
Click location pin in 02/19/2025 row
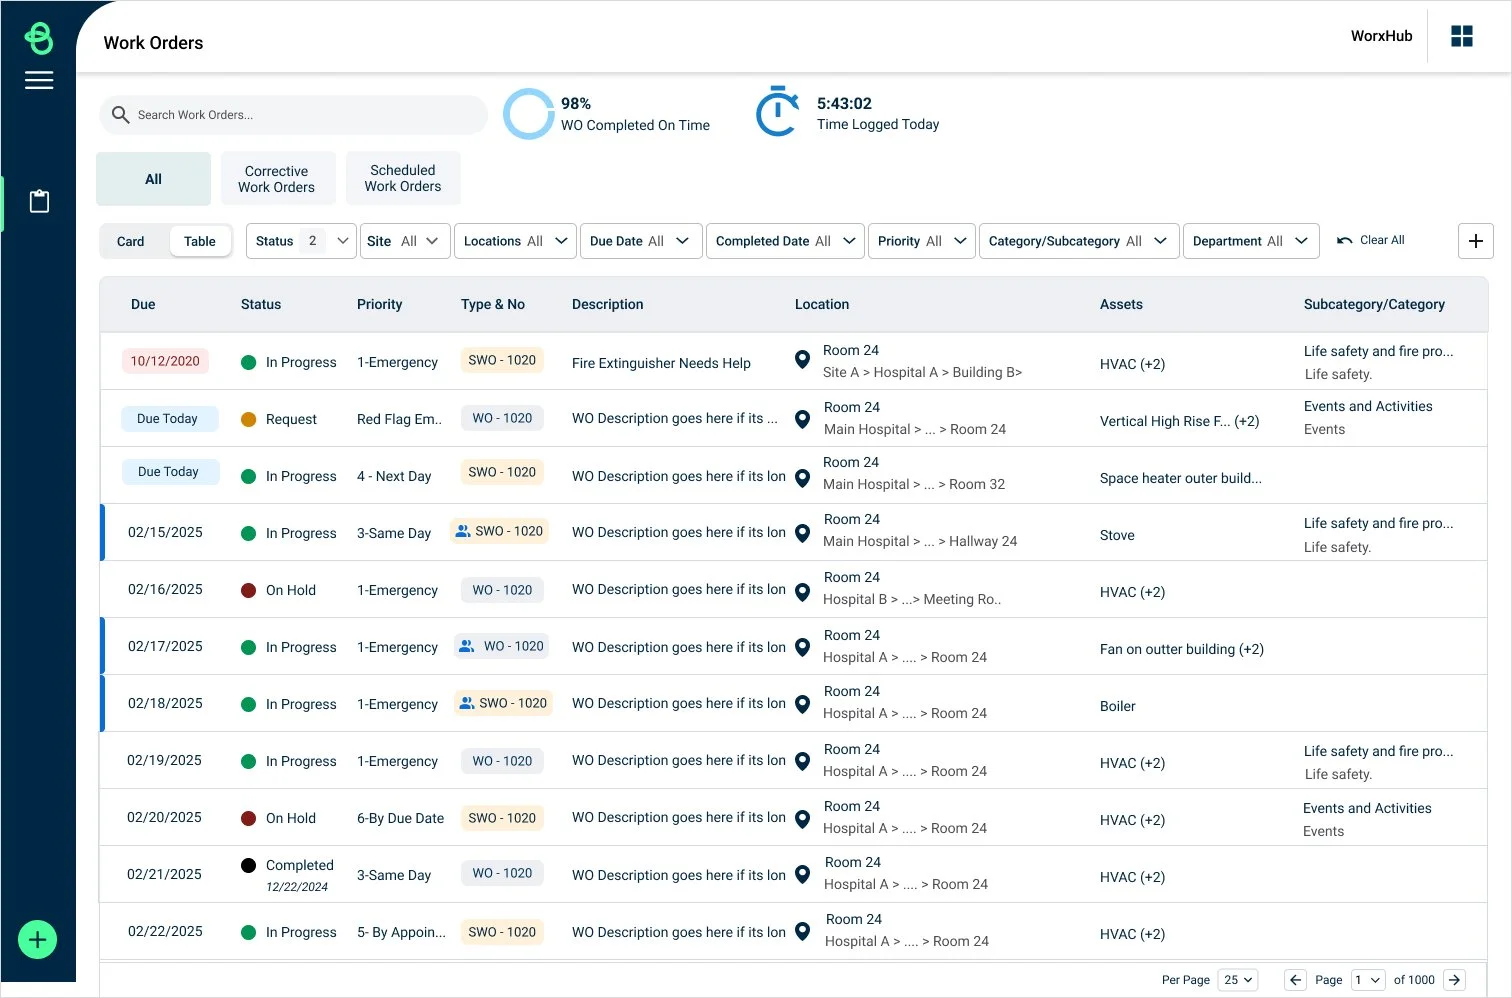coord(802,761)
